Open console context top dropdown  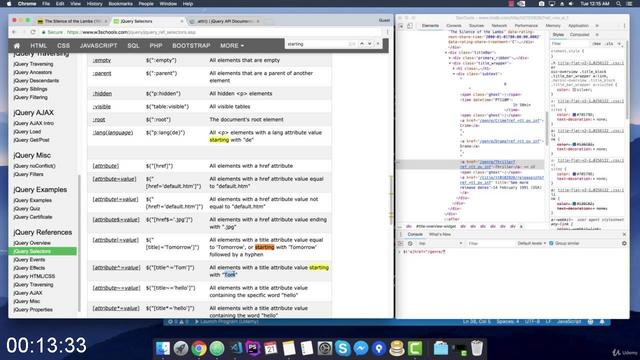pyautogui.click(x=440, y=243)
